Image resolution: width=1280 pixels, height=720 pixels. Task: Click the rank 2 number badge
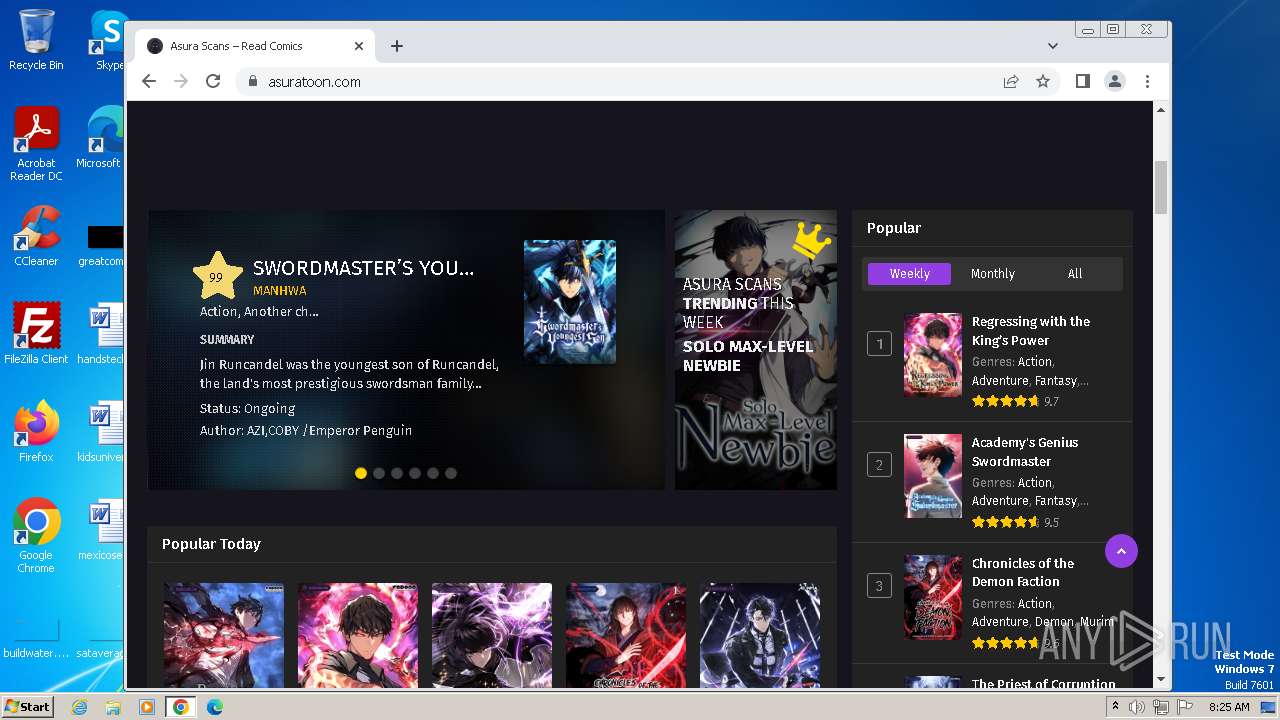pos(879,465)
